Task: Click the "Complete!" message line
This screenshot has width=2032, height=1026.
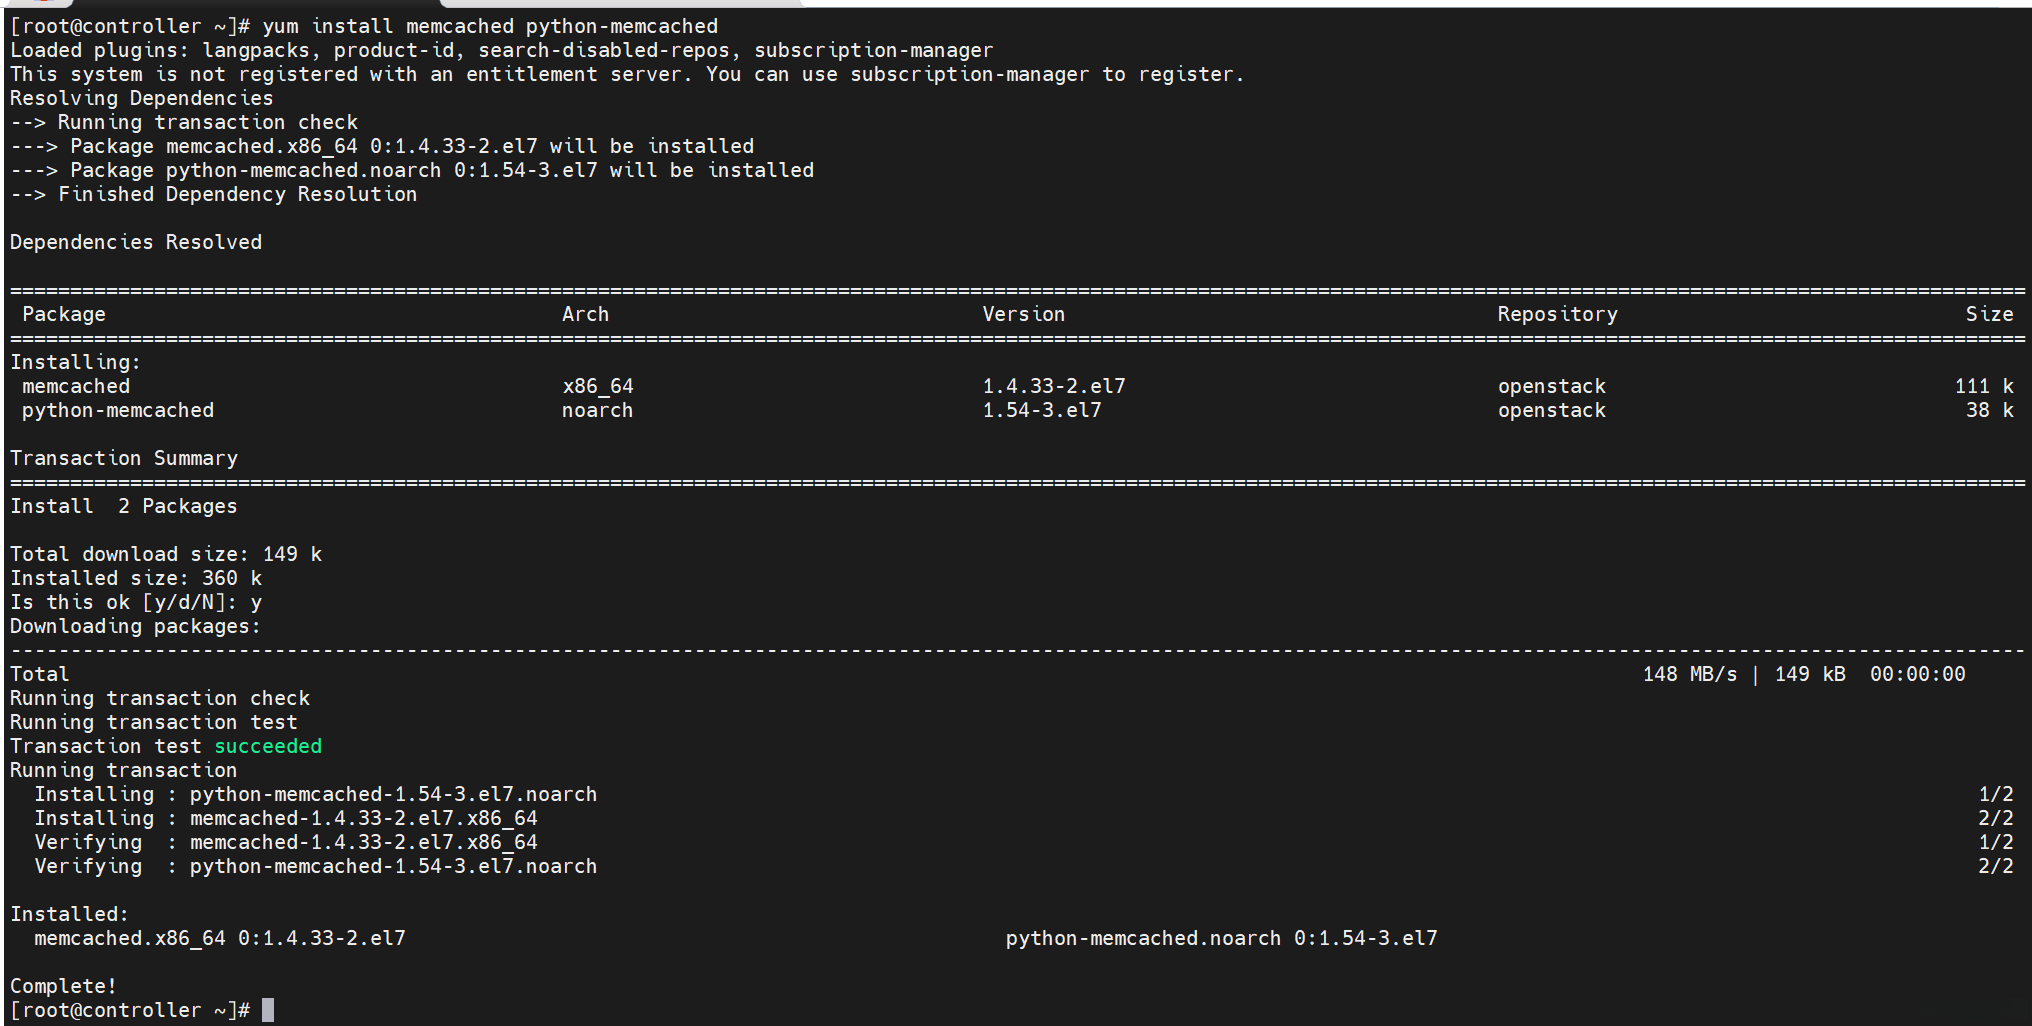Action: pos(63,986)
